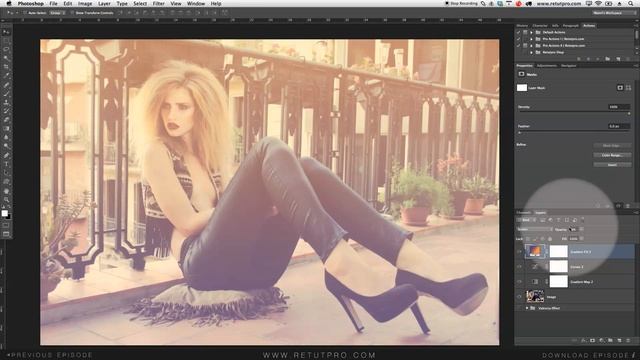
Task: Open the Window menu
Action: click(x=196, y=4)
